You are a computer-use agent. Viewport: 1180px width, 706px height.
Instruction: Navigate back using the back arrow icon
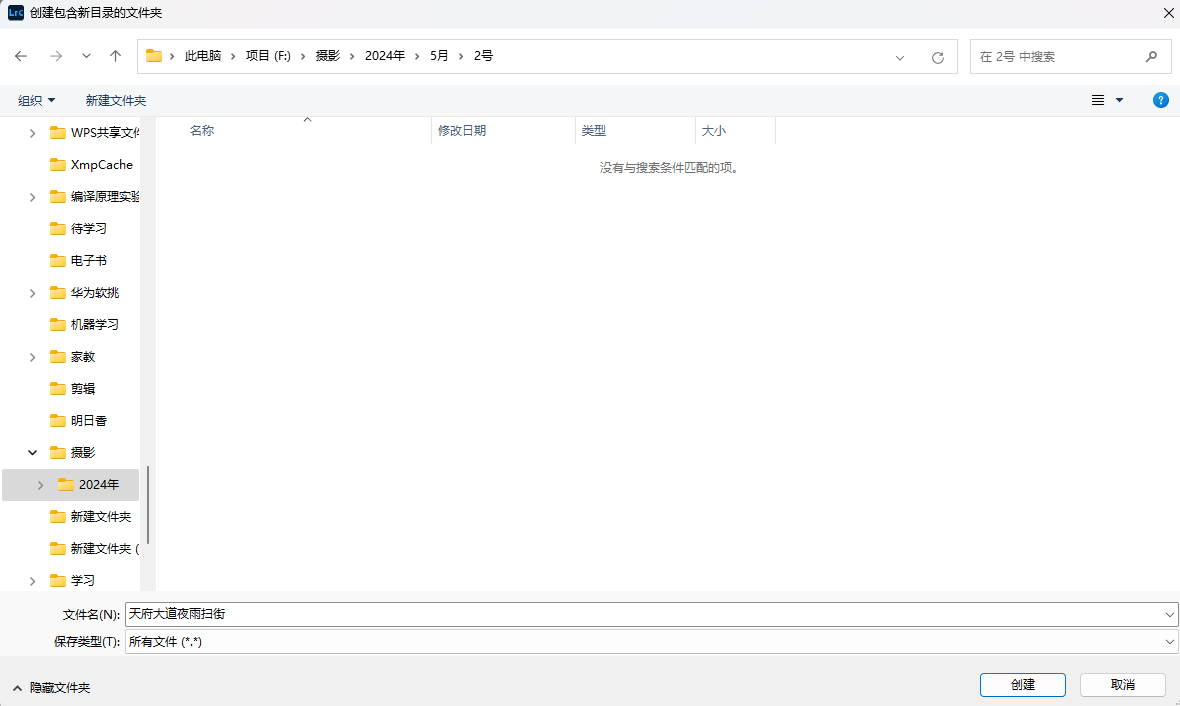[20, 56]
